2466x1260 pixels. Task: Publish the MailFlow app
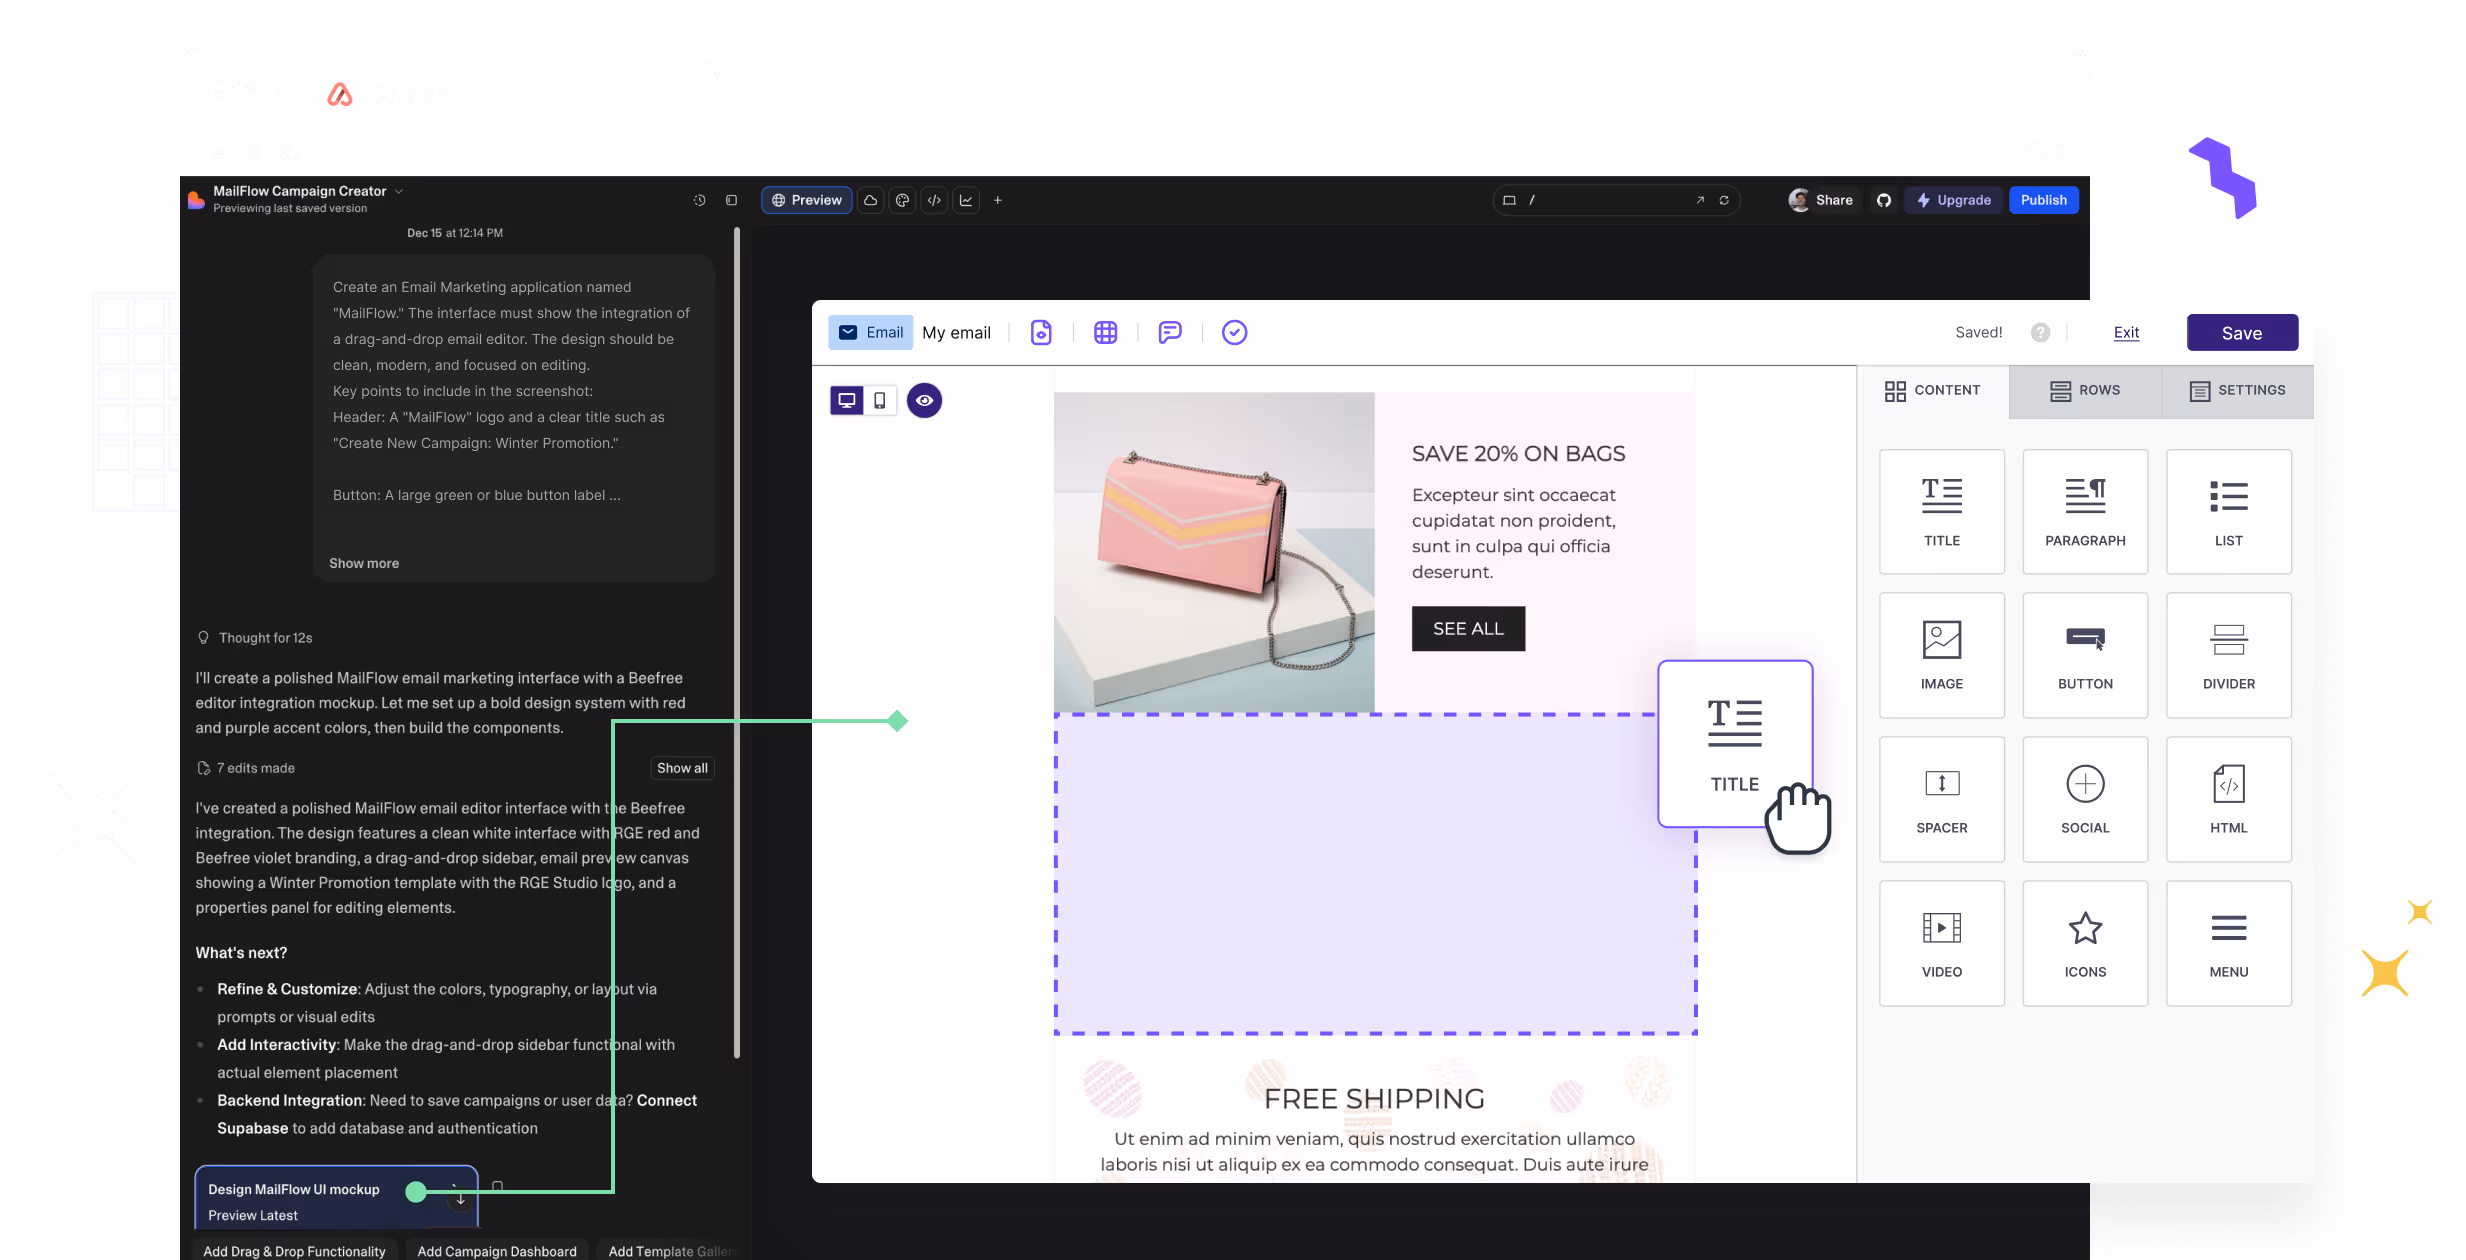pyautogui.click(x=2043, y=199)
